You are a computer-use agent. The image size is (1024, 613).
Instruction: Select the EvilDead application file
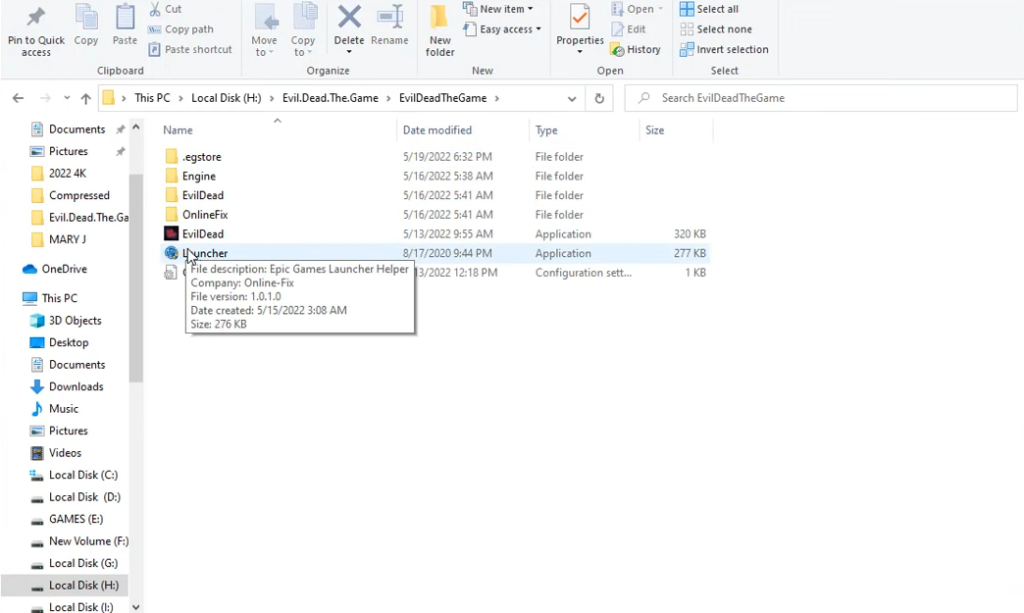click(x=435, y=234)
